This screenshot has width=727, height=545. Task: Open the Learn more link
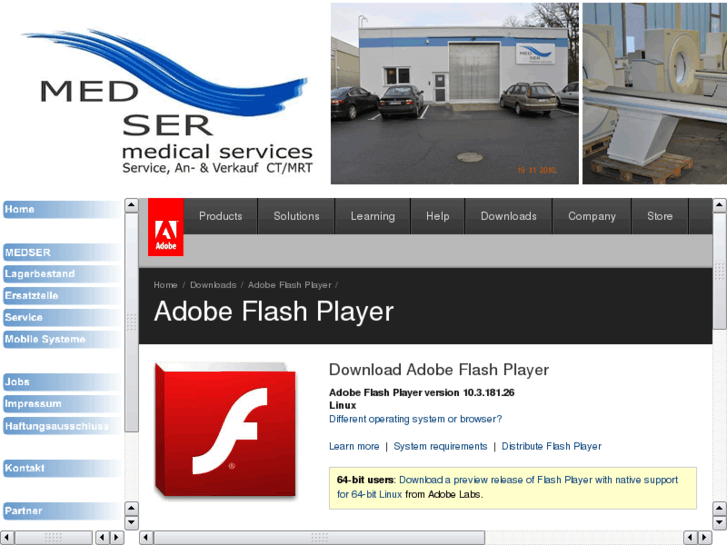coord(354,446)
